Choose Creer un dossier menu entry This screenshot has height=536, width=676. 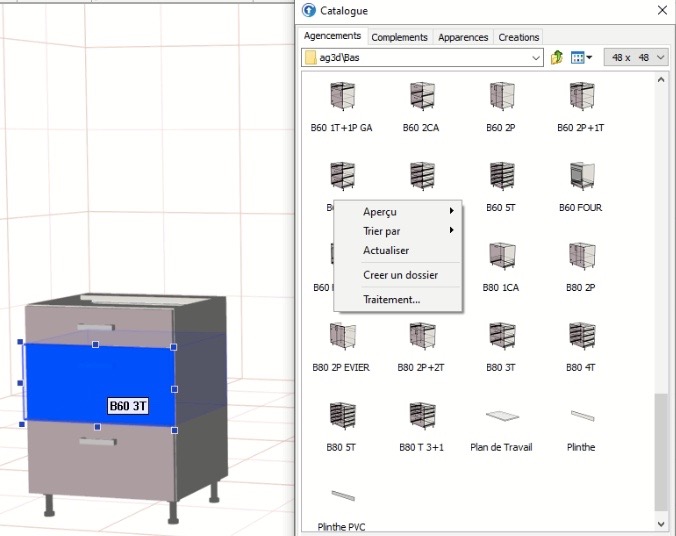pos(400,275)
